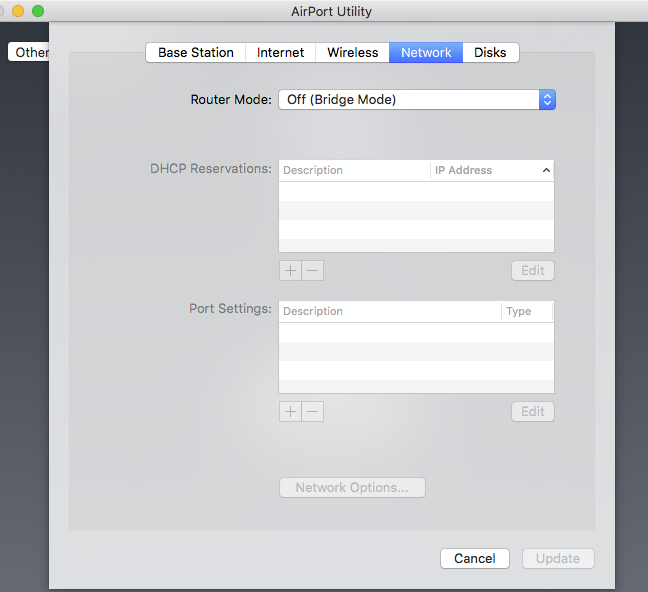Viewport: 648px width, 592px height.
Task: Open Network Options dialog
Action: 352,488
